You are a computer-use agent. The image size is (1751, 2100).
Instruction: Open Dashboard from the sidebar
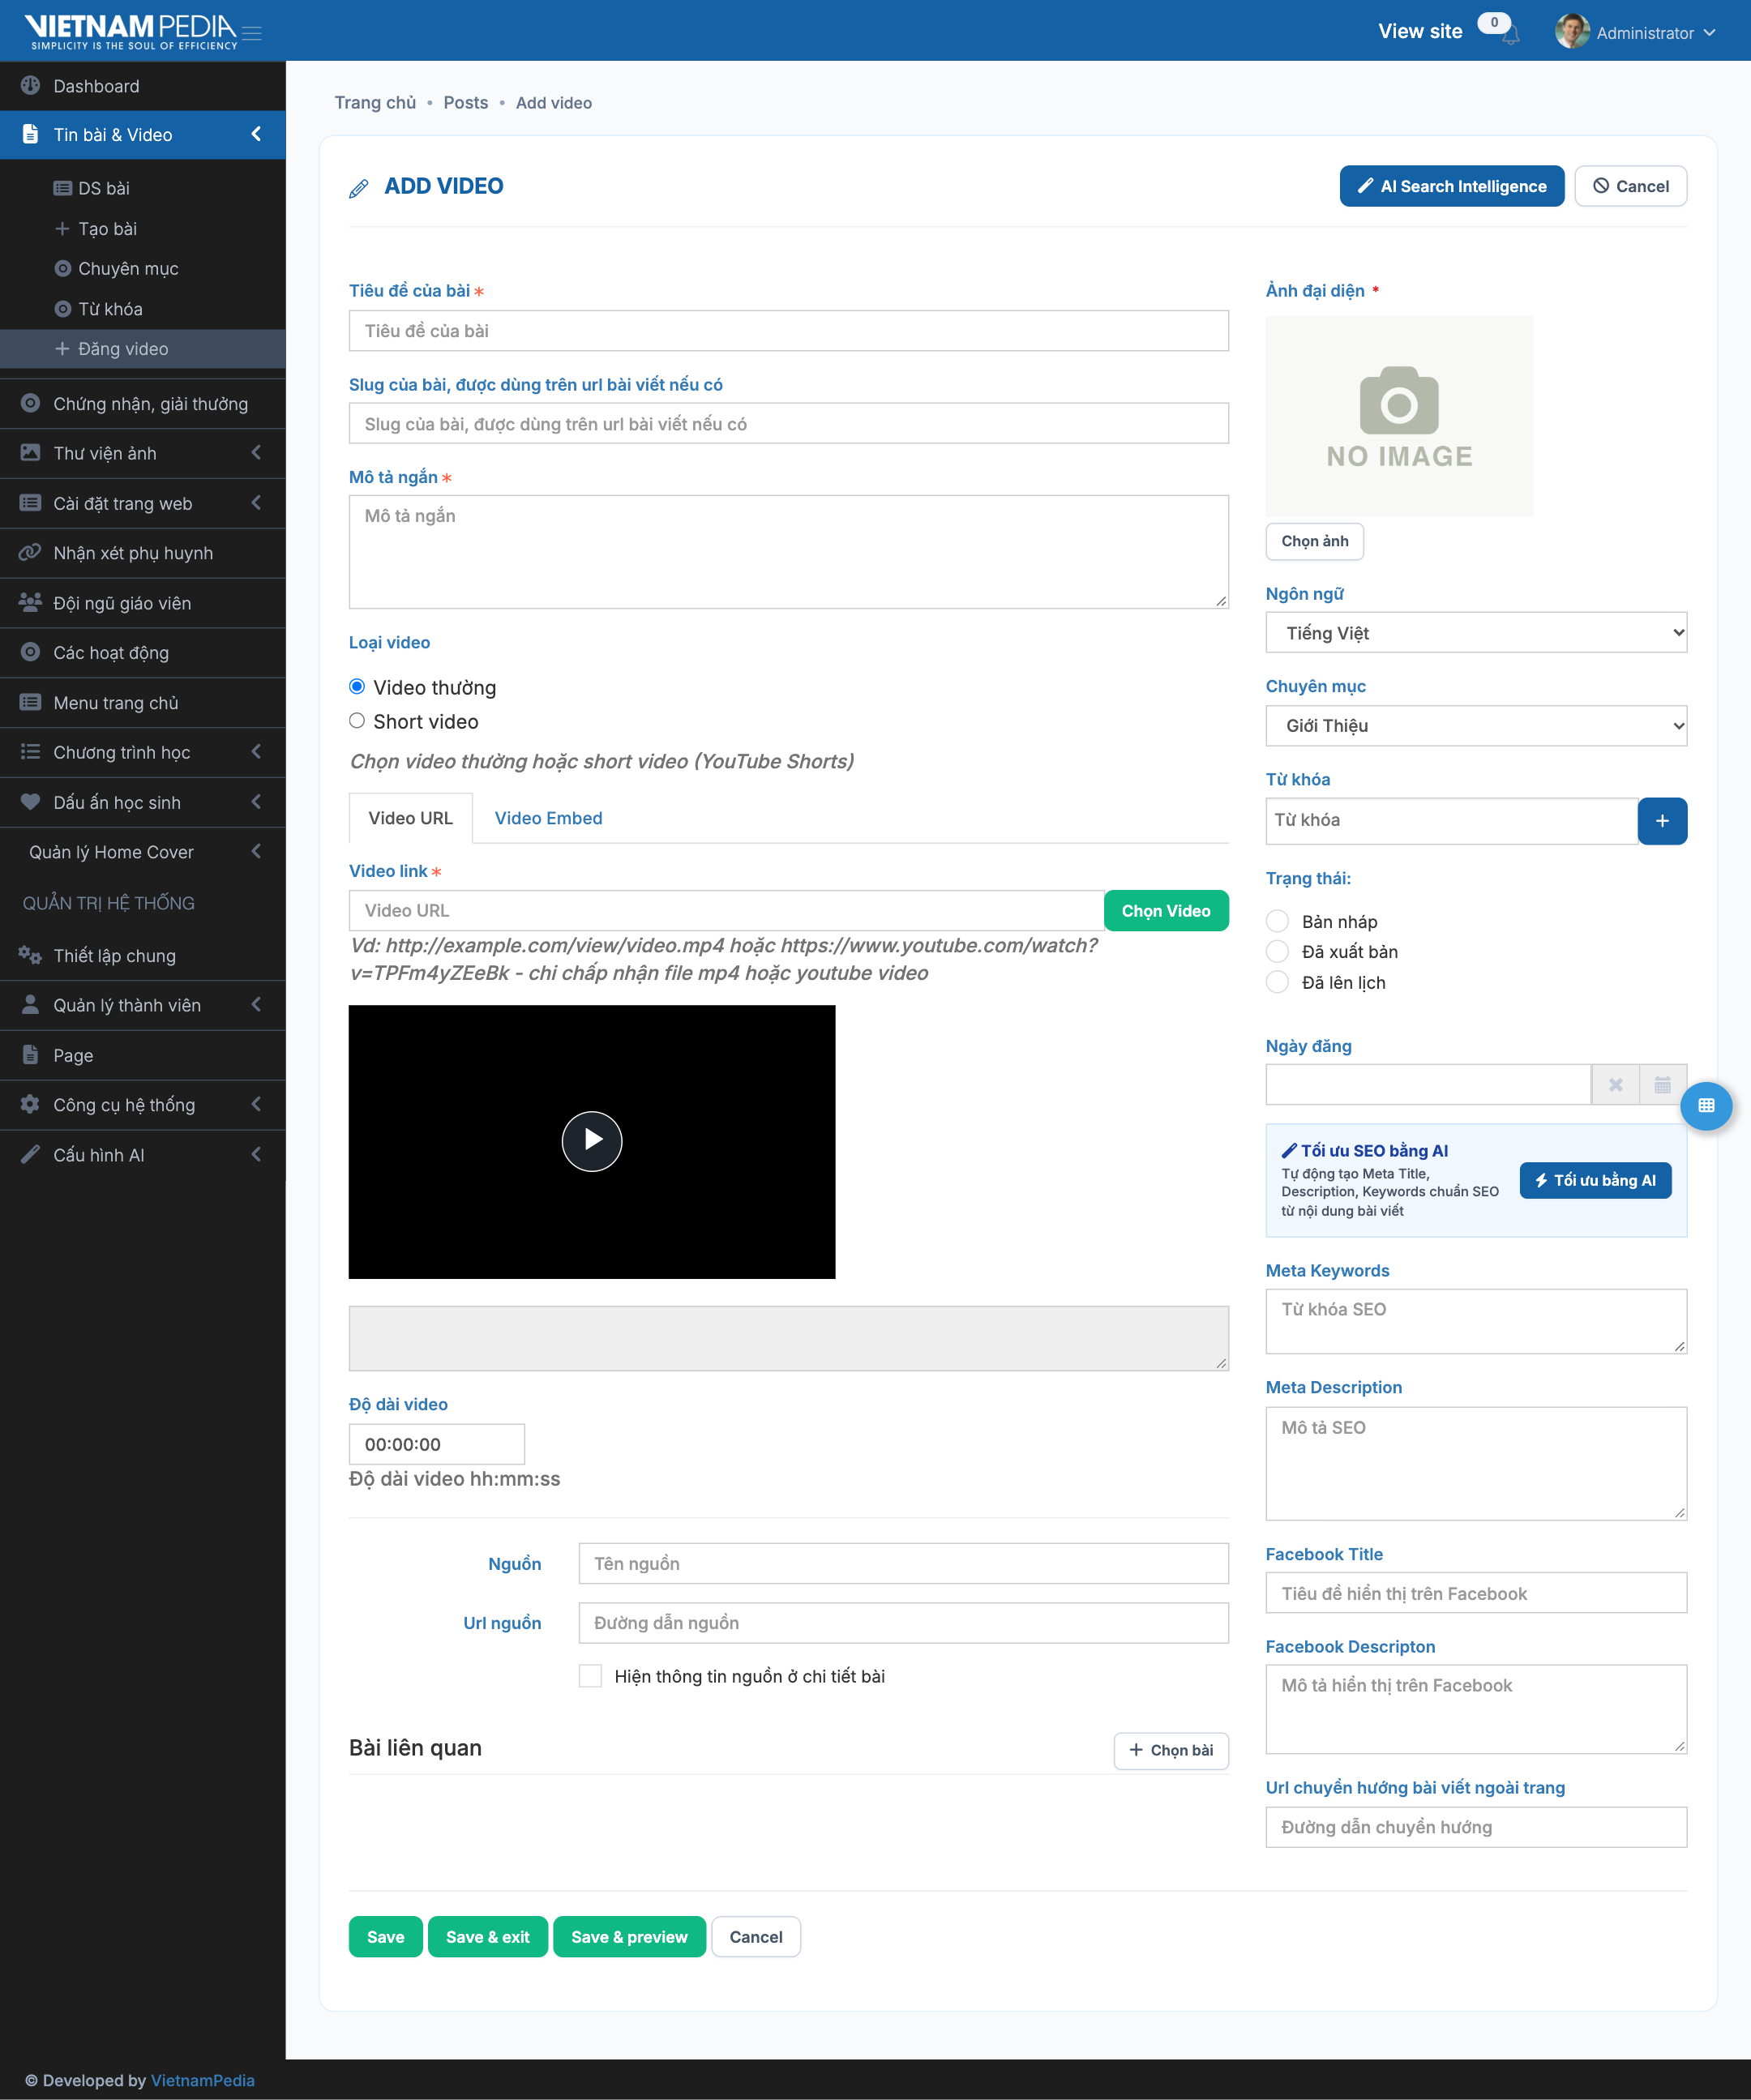[x=143, y=86]
